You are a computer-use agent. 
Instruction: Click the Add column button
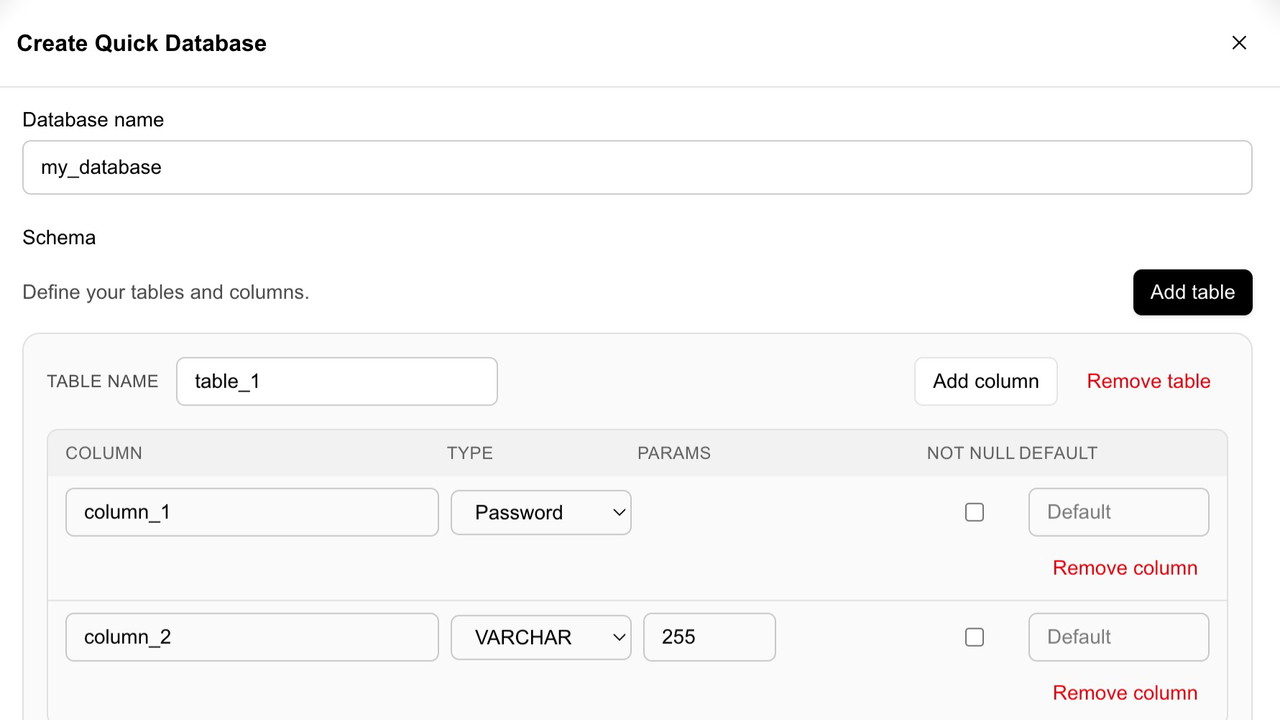985,381
